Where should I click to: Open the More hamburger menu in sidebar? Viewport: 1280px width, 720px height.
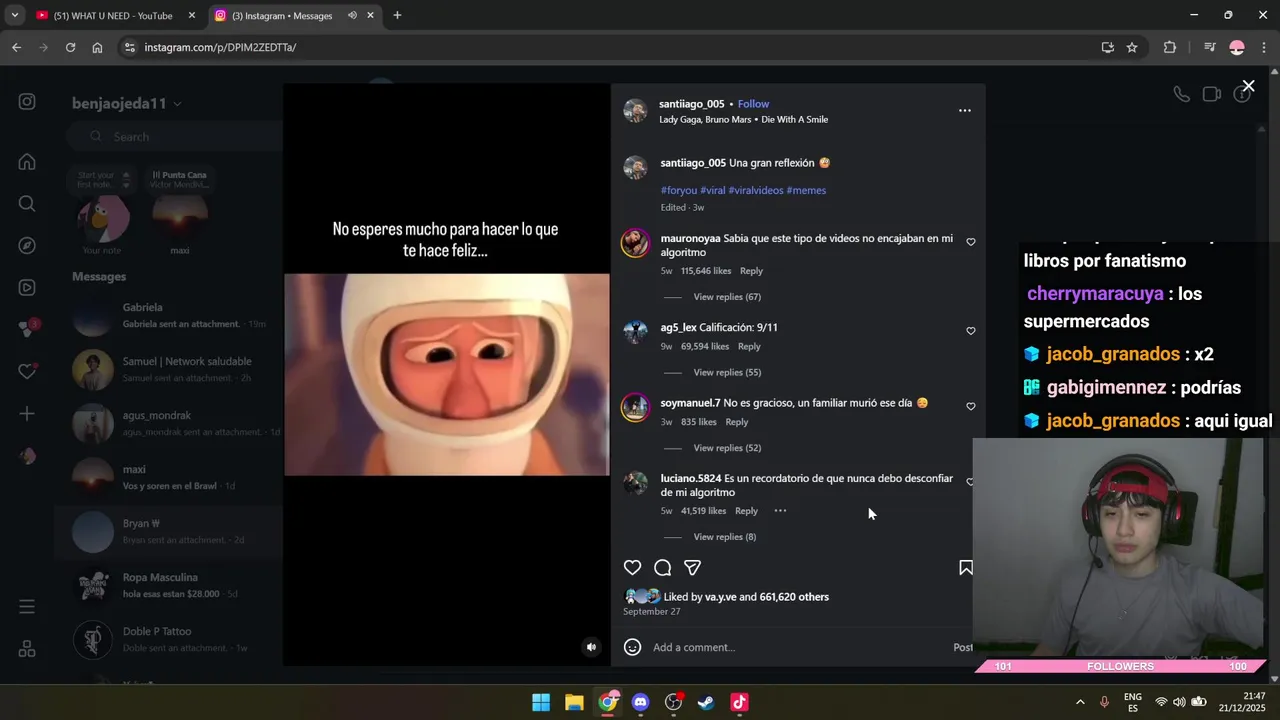tap(27, 607)
